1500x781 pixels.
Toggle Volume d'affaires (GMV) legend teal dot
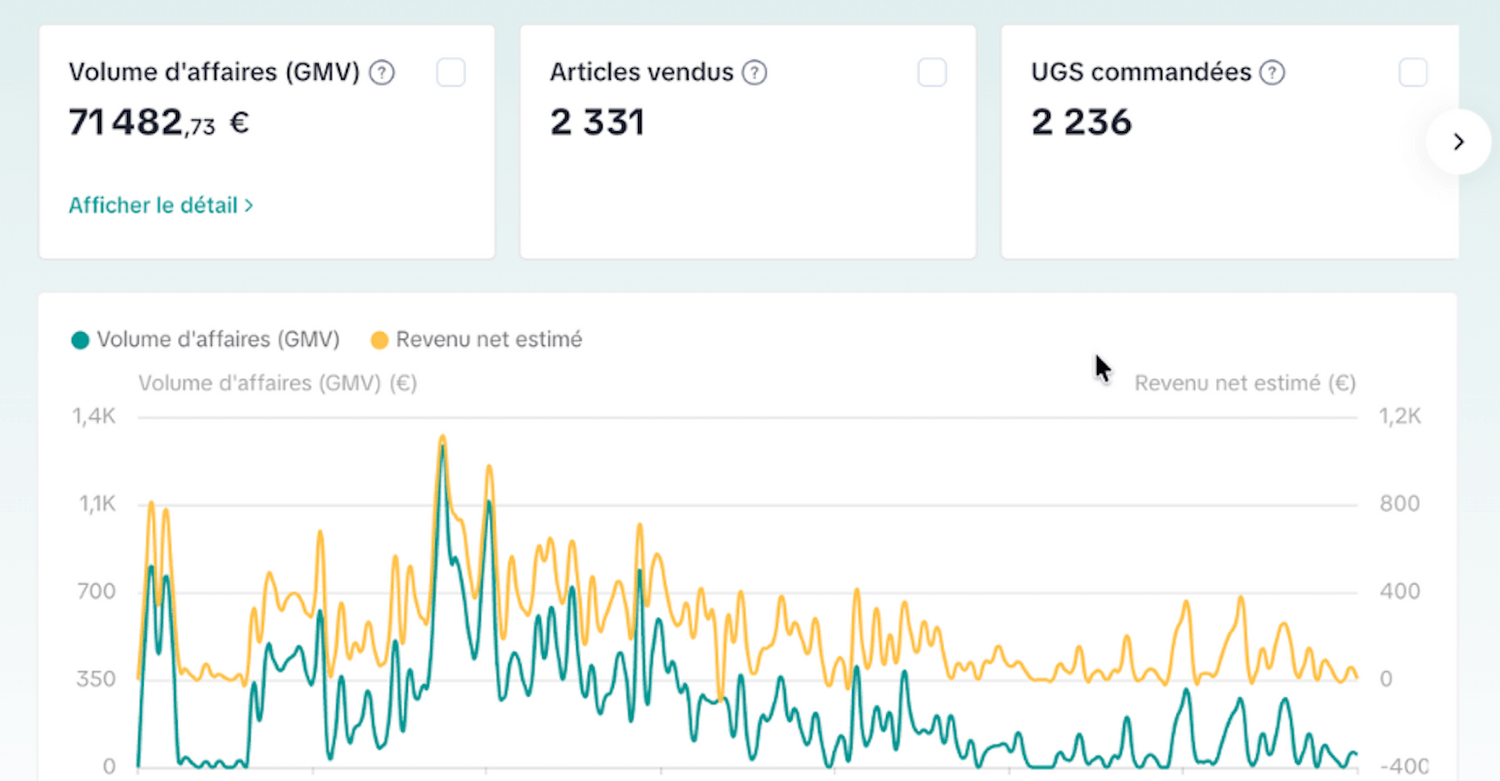80,341
